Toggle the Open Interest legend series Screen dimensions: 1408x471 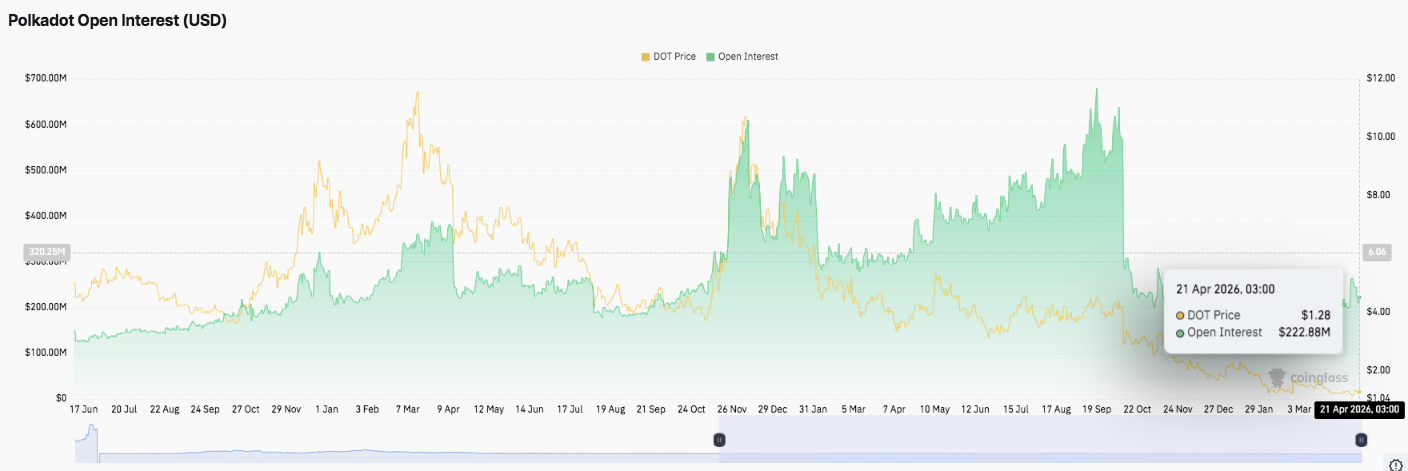click(x=742, y=57)
